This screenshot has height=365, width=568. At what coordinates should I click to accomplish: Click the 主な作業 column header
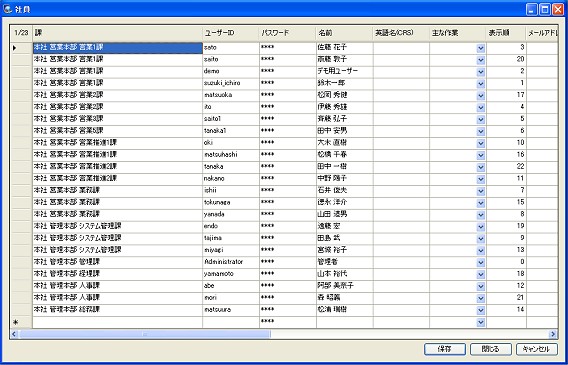point(458,34)
